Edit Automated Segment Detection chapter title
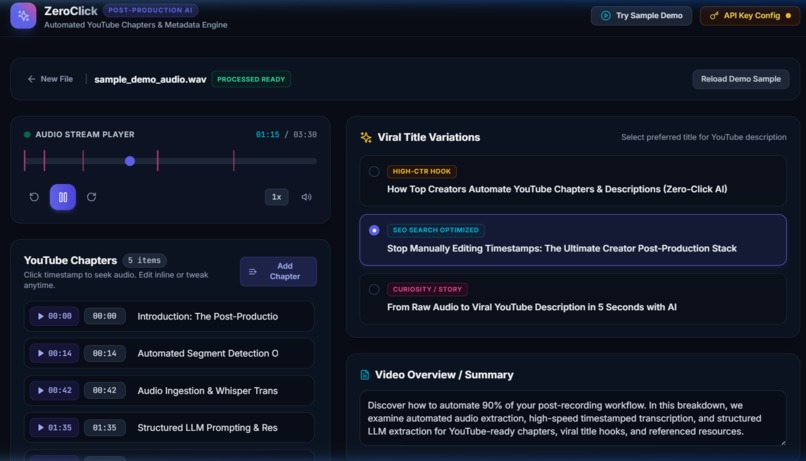 point(208,354)
